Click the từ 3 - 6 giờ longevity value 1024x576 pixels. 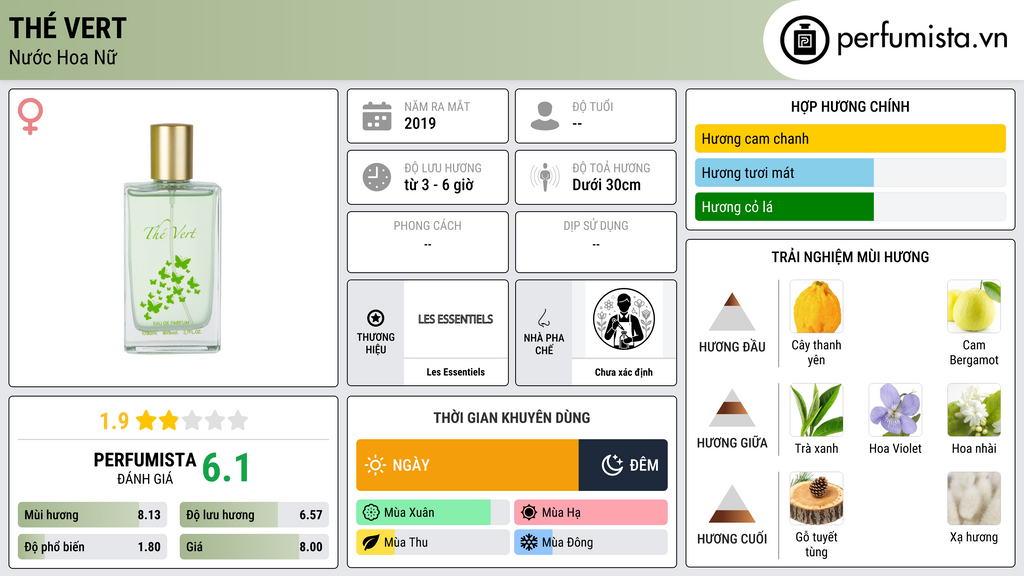coord(439,185)
